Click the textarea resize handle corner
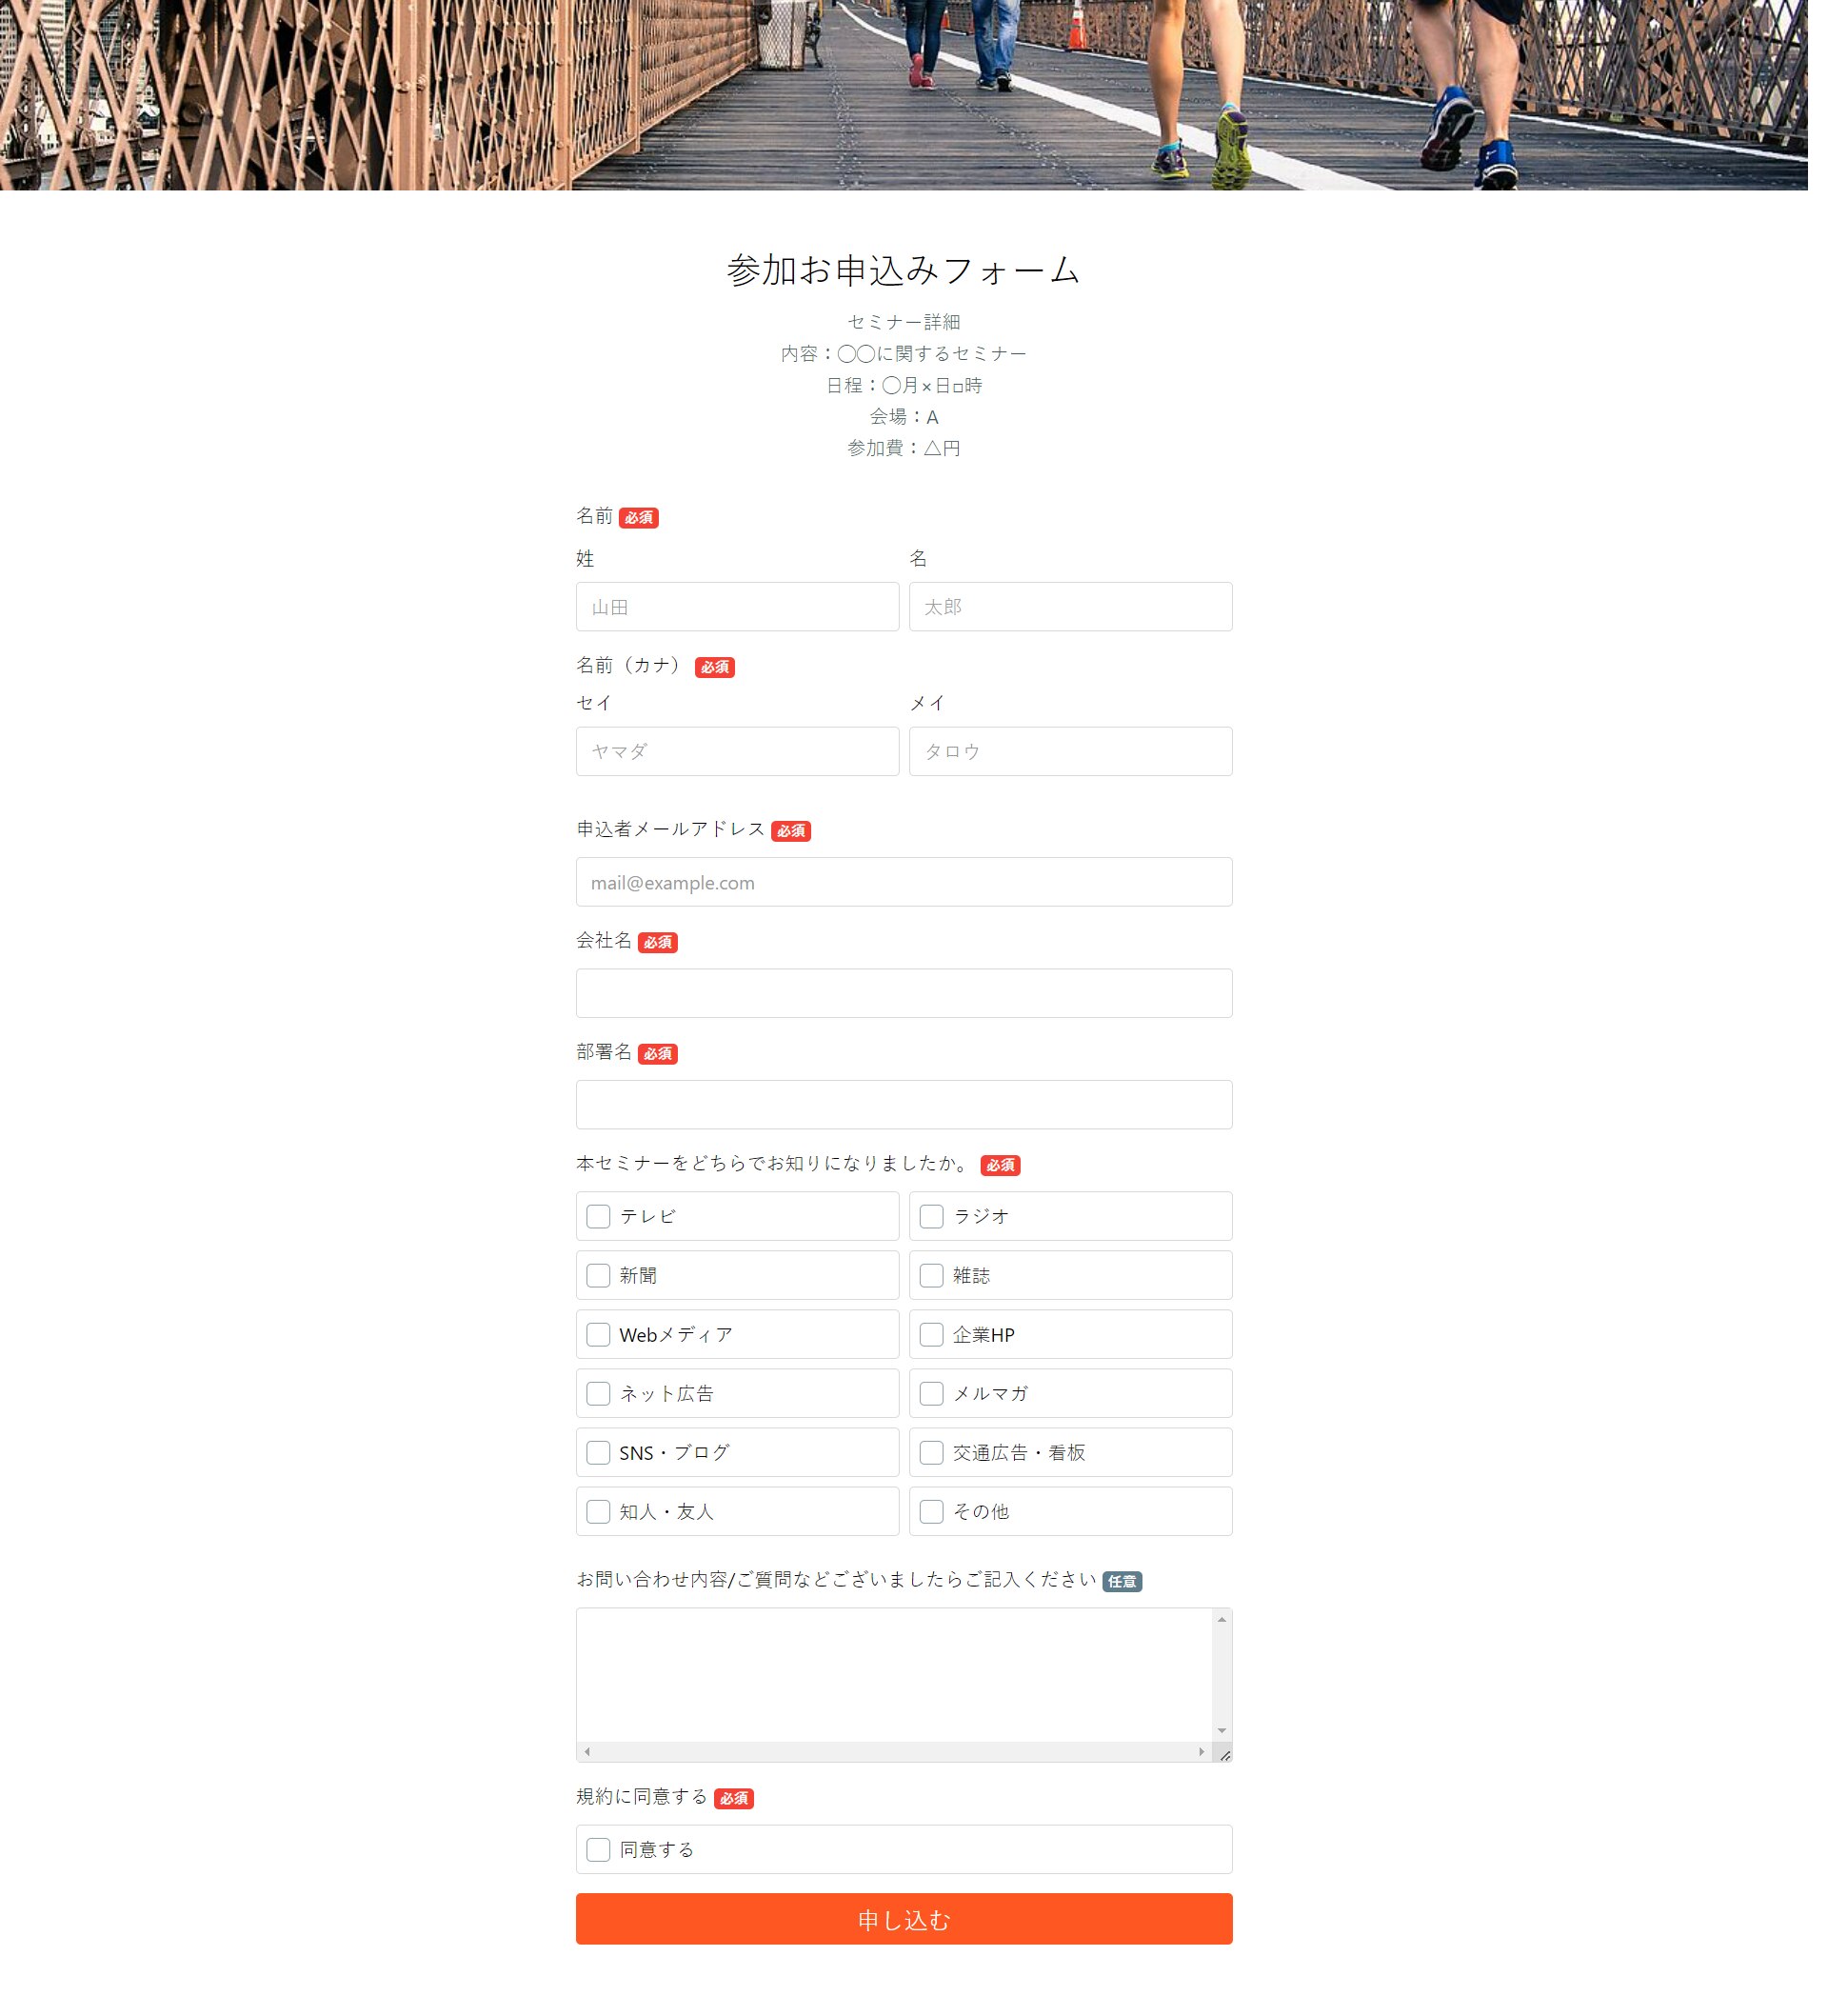 [x=1223, y=1753]
